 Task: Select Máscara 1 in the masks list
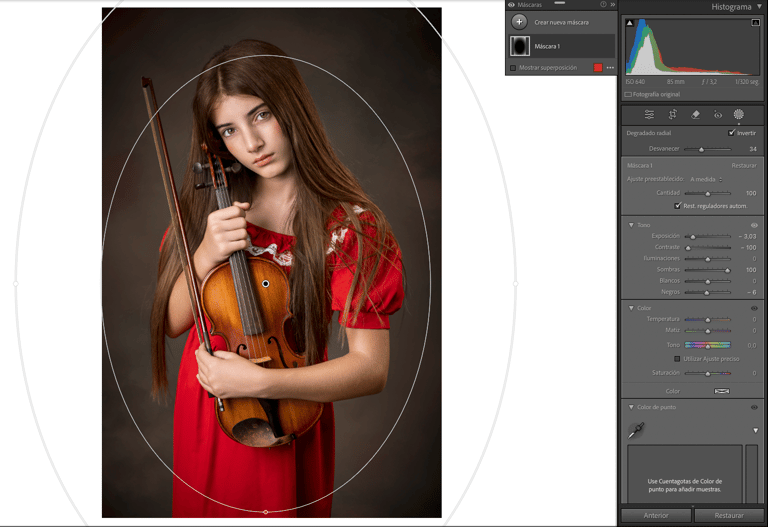click(561, 46)
